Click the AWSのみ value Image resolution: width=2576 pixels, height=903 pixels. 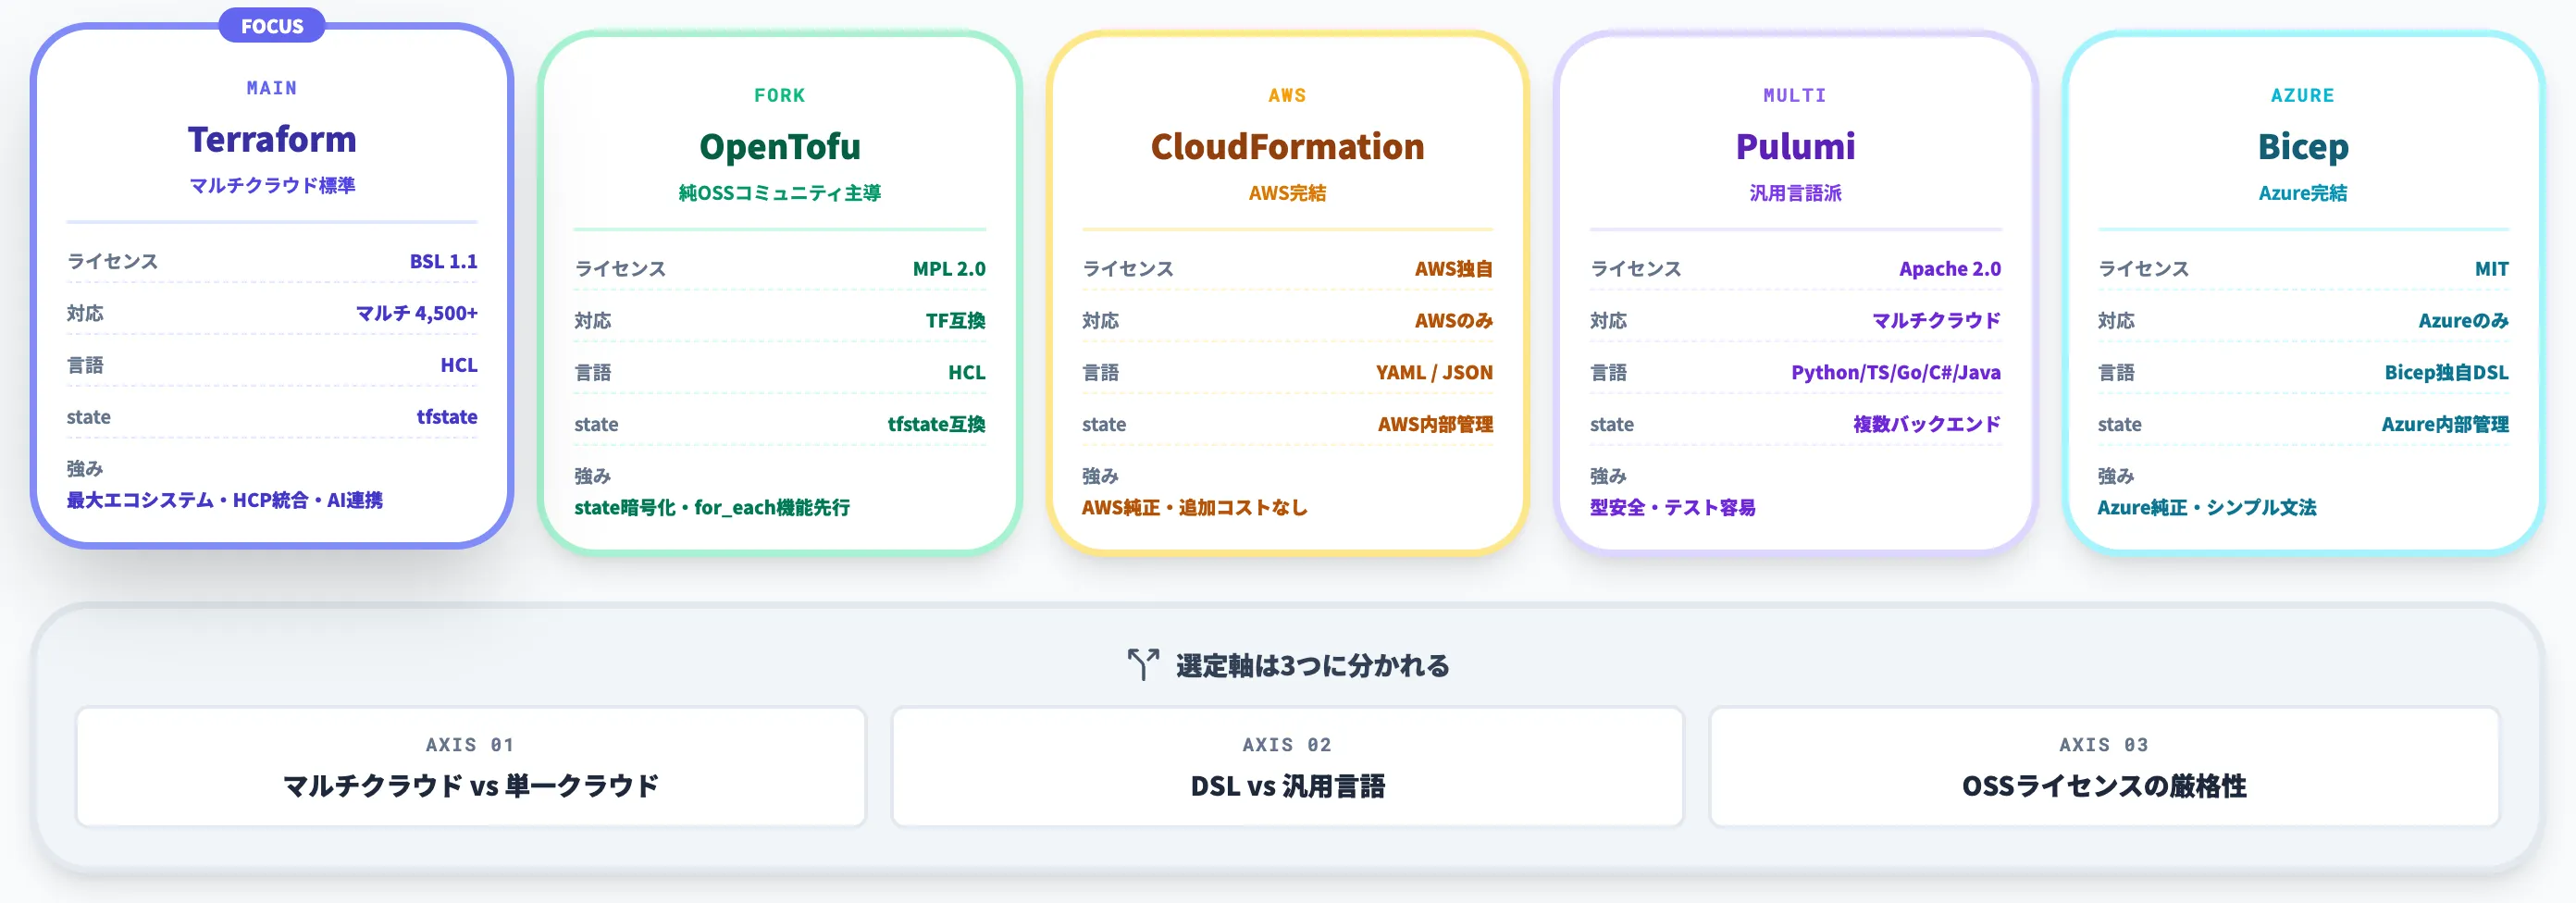tap(1454, 320)
